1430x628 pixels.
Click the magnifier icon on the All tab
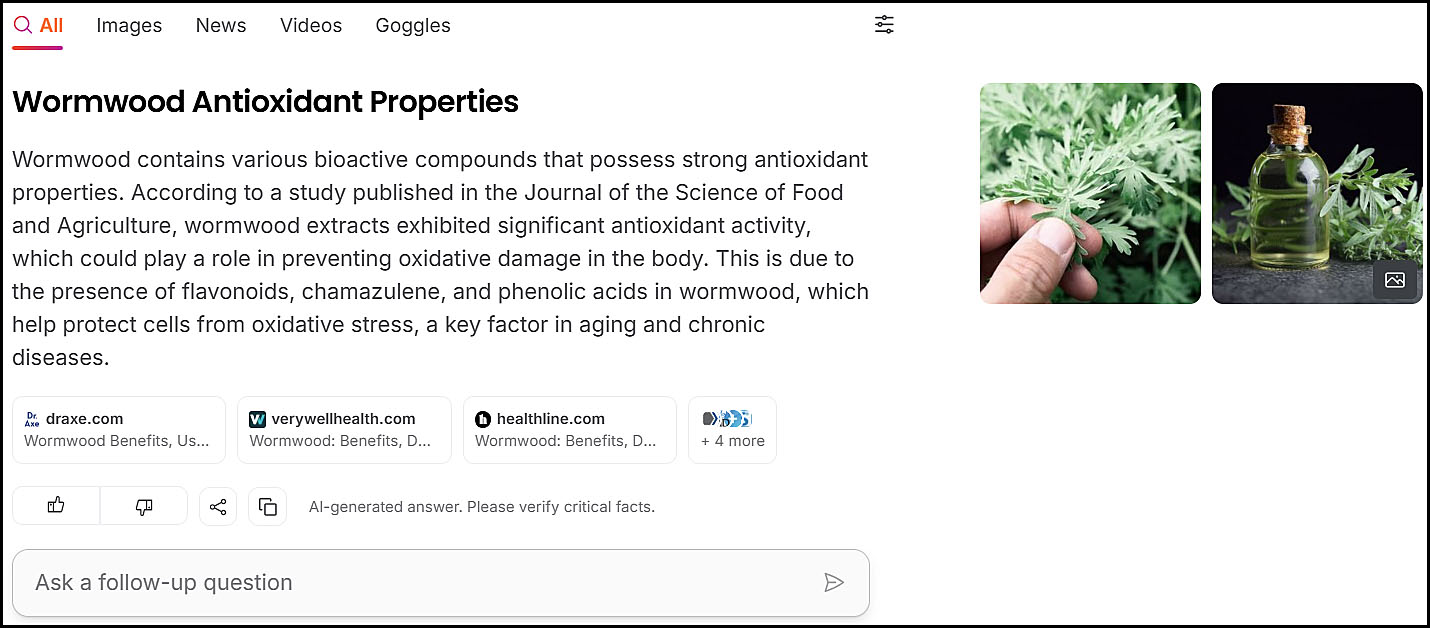tap(23, 25)
